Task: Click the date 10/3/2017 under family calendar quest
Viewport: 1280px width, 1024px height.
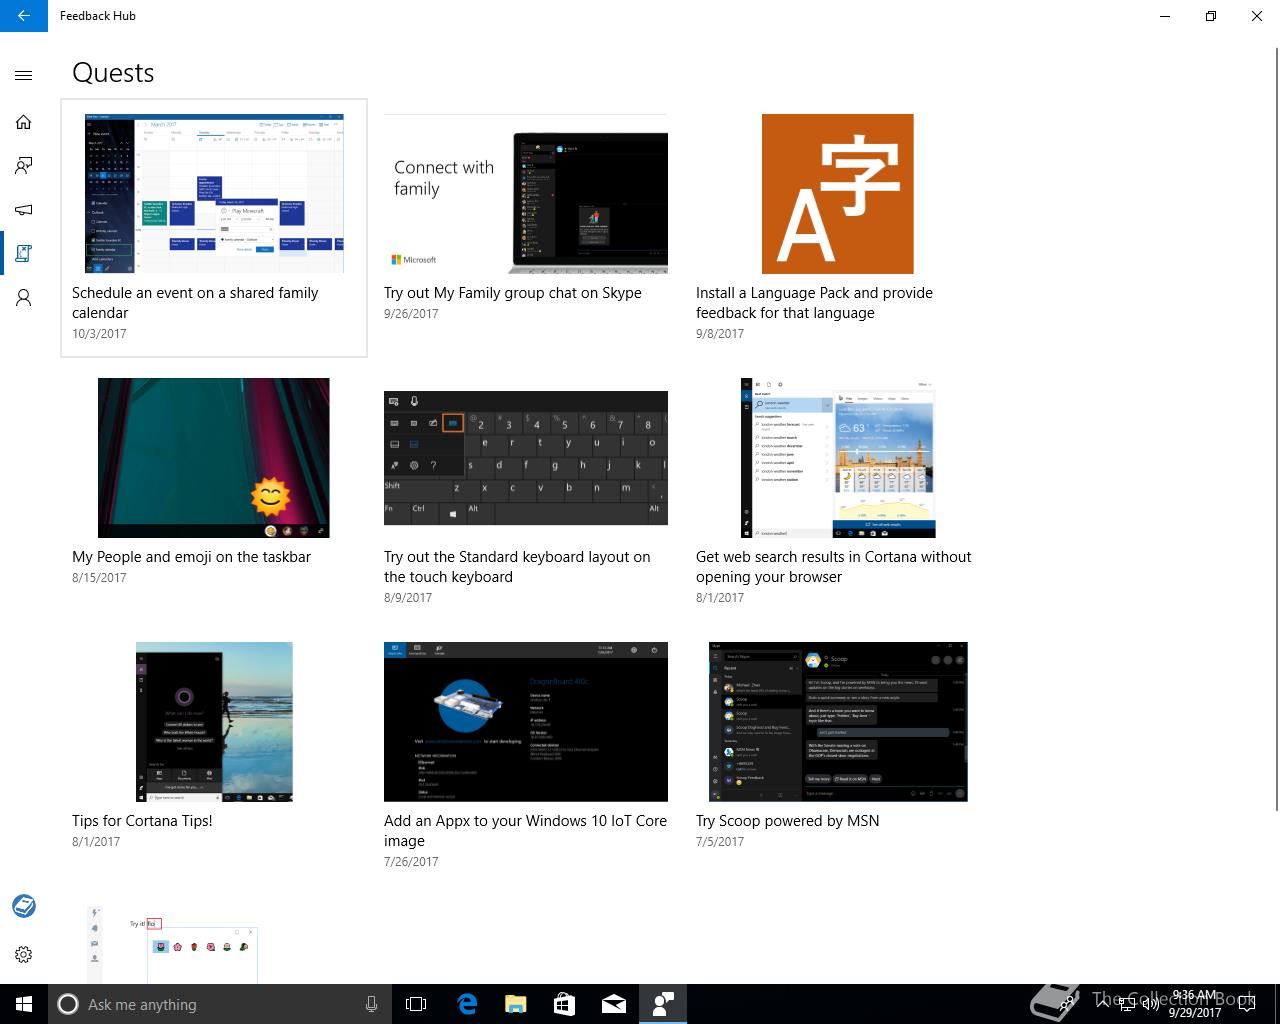Action: 99,334
